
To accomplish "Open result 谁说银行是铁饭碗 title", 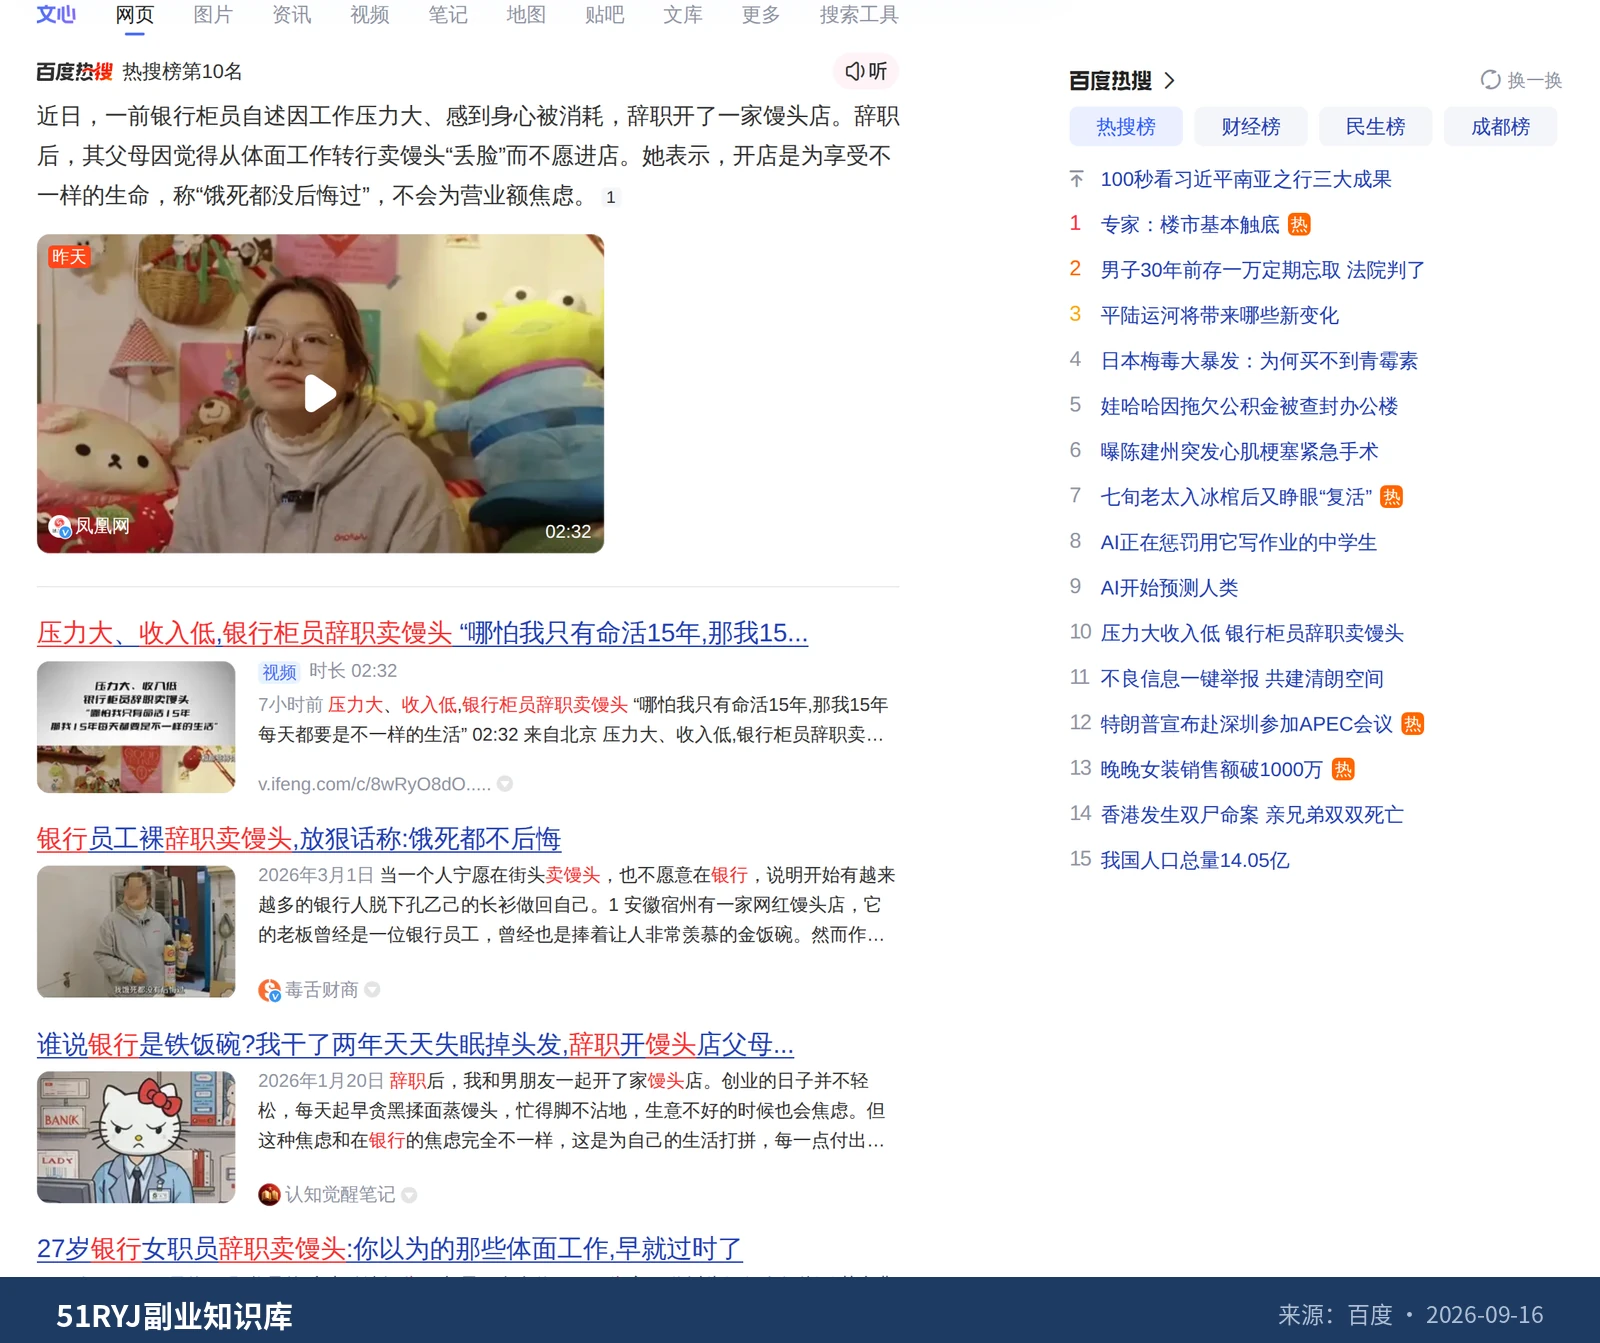I will pyautogui.click(x=415, y=1045).
